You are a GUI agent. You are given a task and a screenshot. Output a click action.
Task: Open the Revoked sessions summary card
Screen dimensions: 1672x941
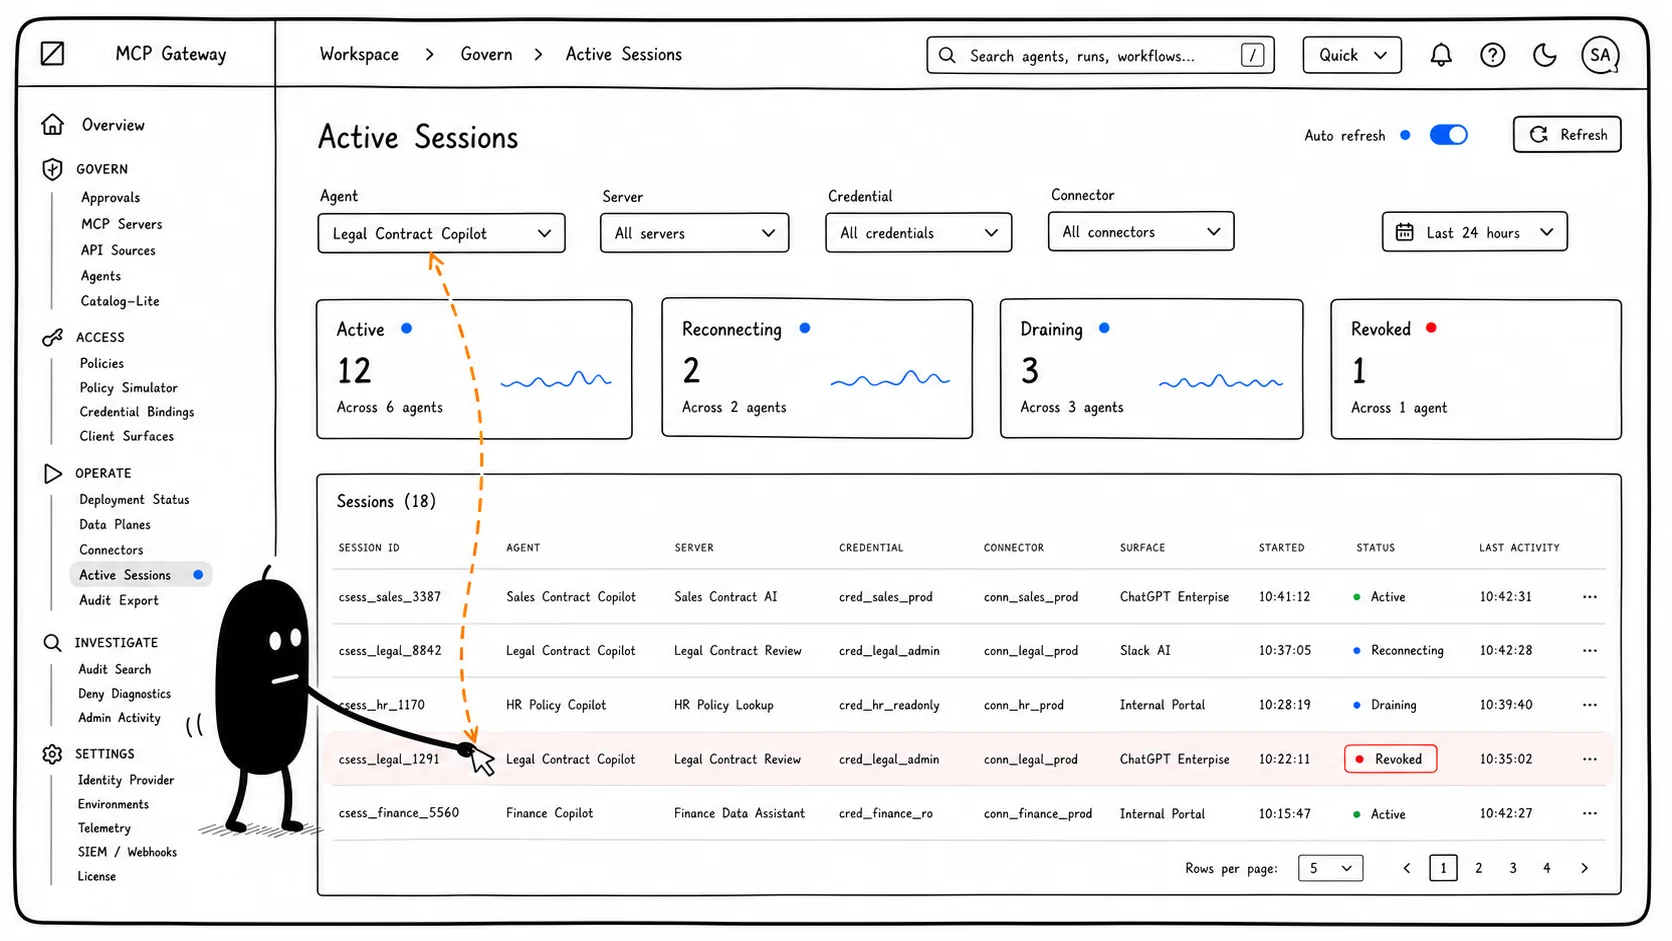click(x=1476, y=369)
